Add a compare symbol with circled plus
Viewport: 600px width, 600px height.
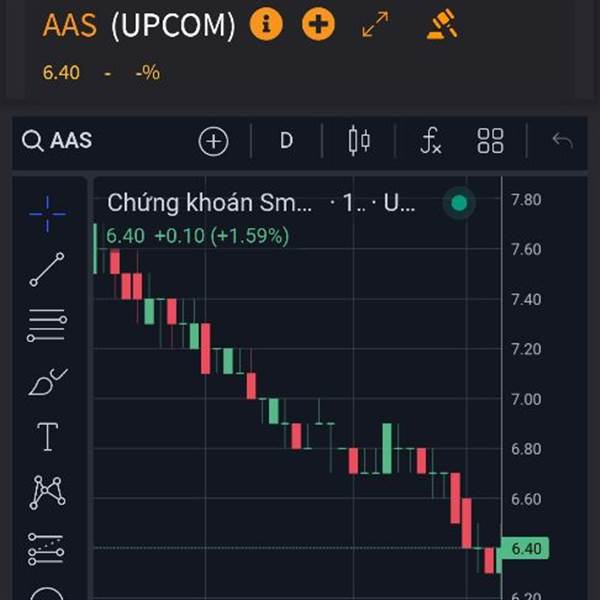(214, 141)
